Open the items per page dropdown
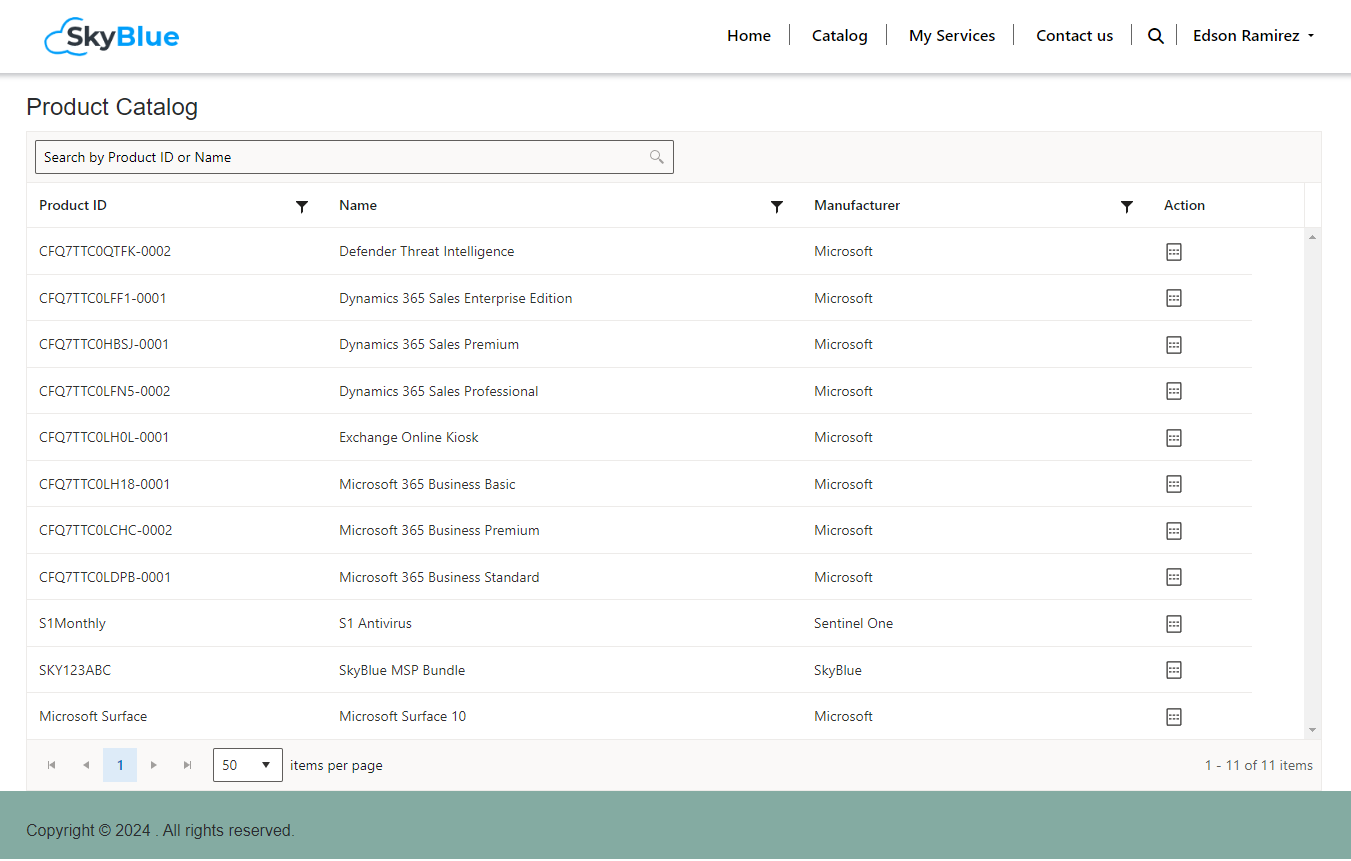Viewport: 1351px width, 861px height. coord(248,765)
